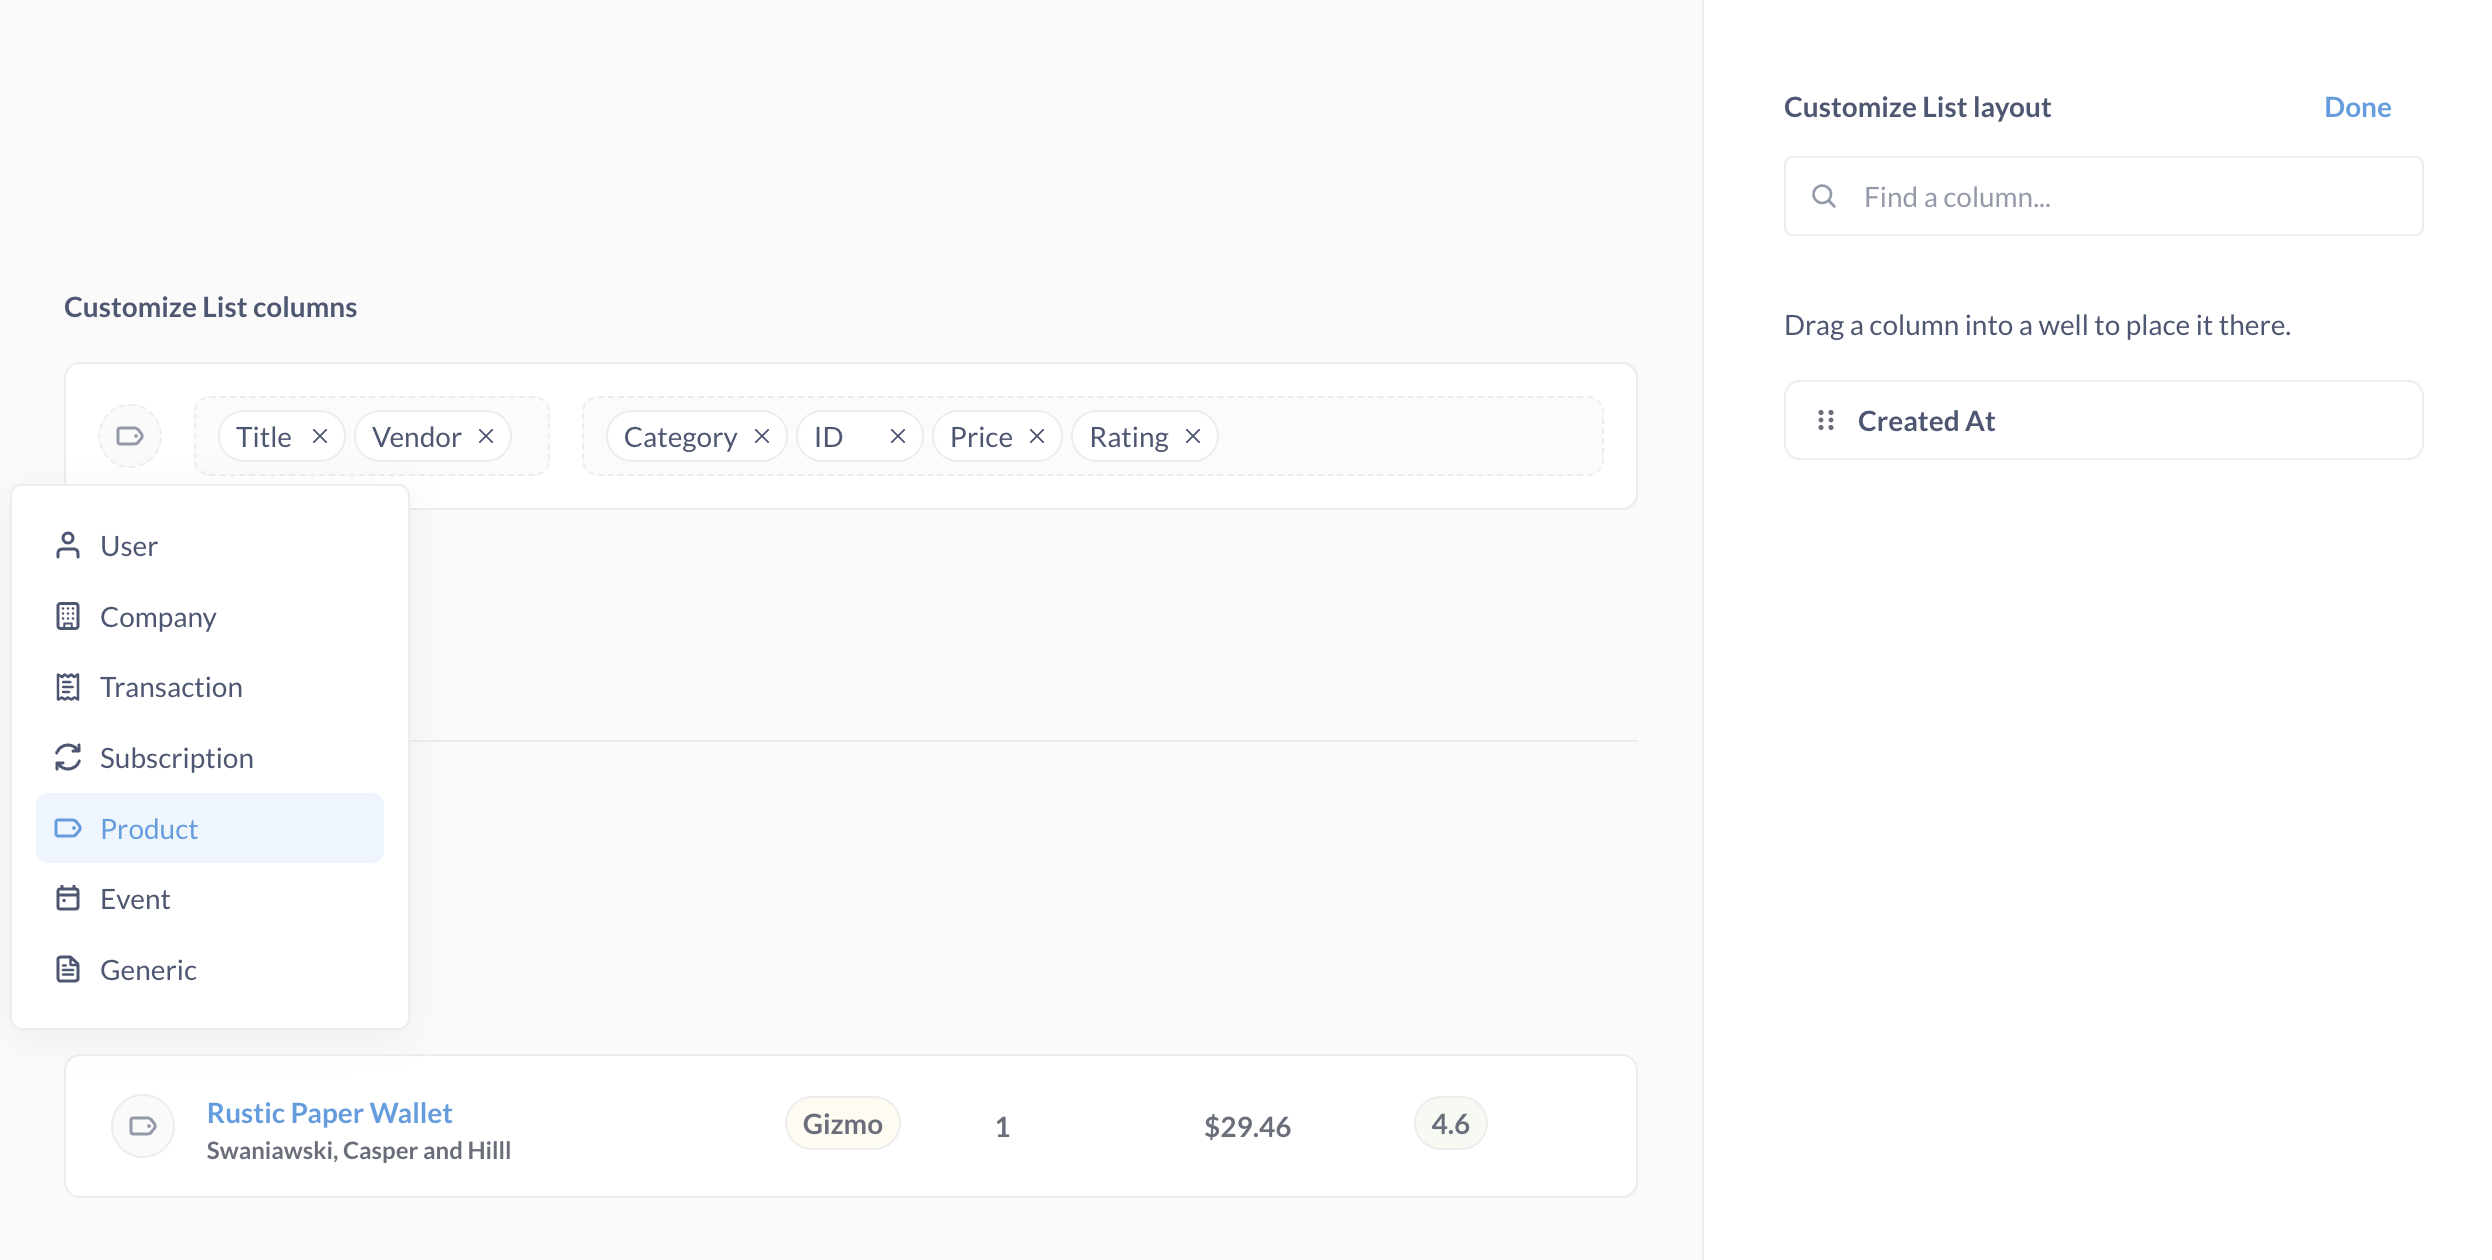Remove the Title column chip
Screen dimensions: 2492x1260
tap(320, 435)
